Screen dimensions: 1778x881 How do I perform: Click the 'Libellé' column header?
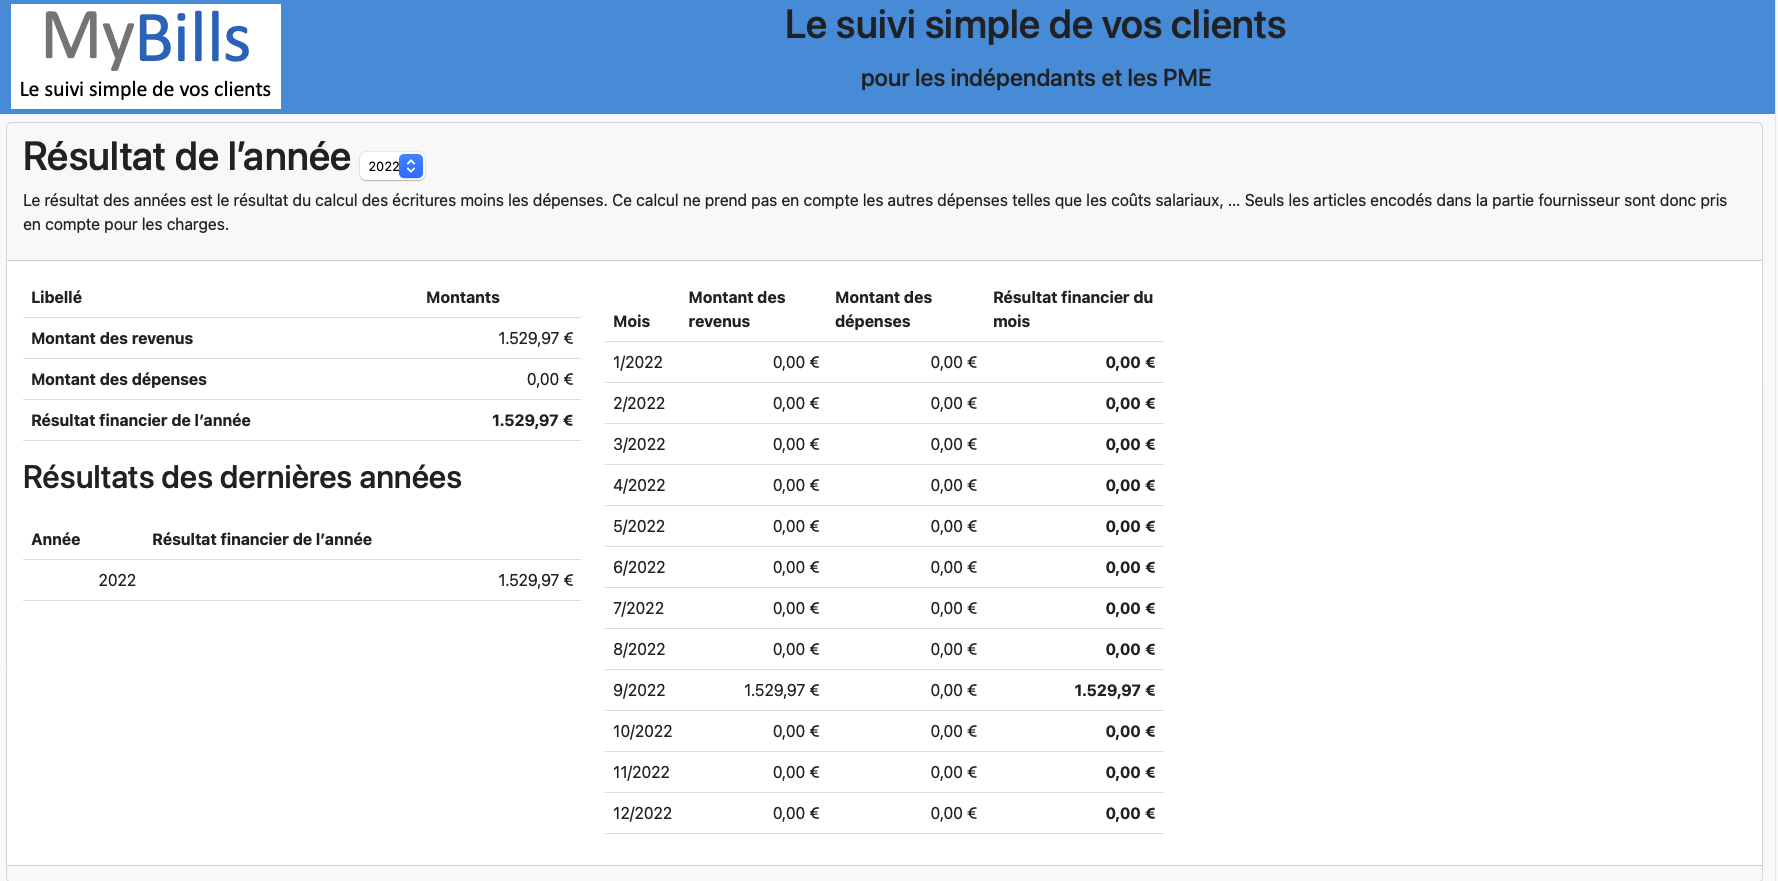pyautogui.click(x=56, y=297)
